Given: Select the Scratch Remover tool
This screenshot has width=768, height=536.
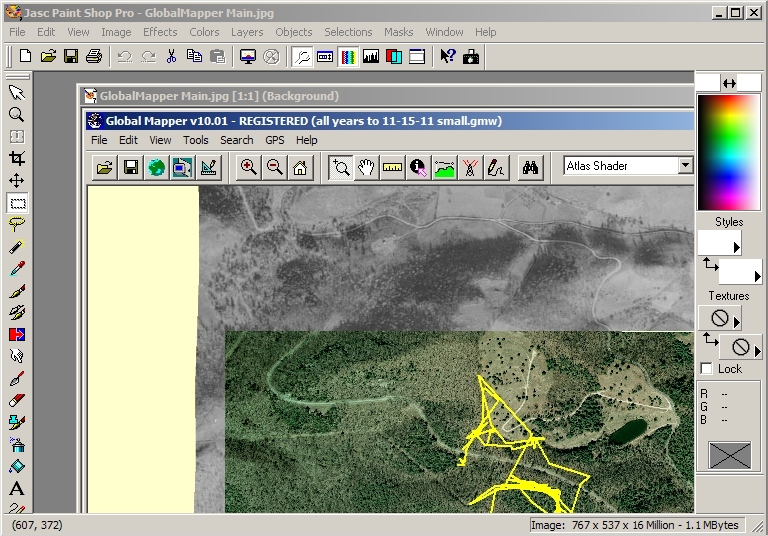Looking at the screenshot, I should coord(17,378).
